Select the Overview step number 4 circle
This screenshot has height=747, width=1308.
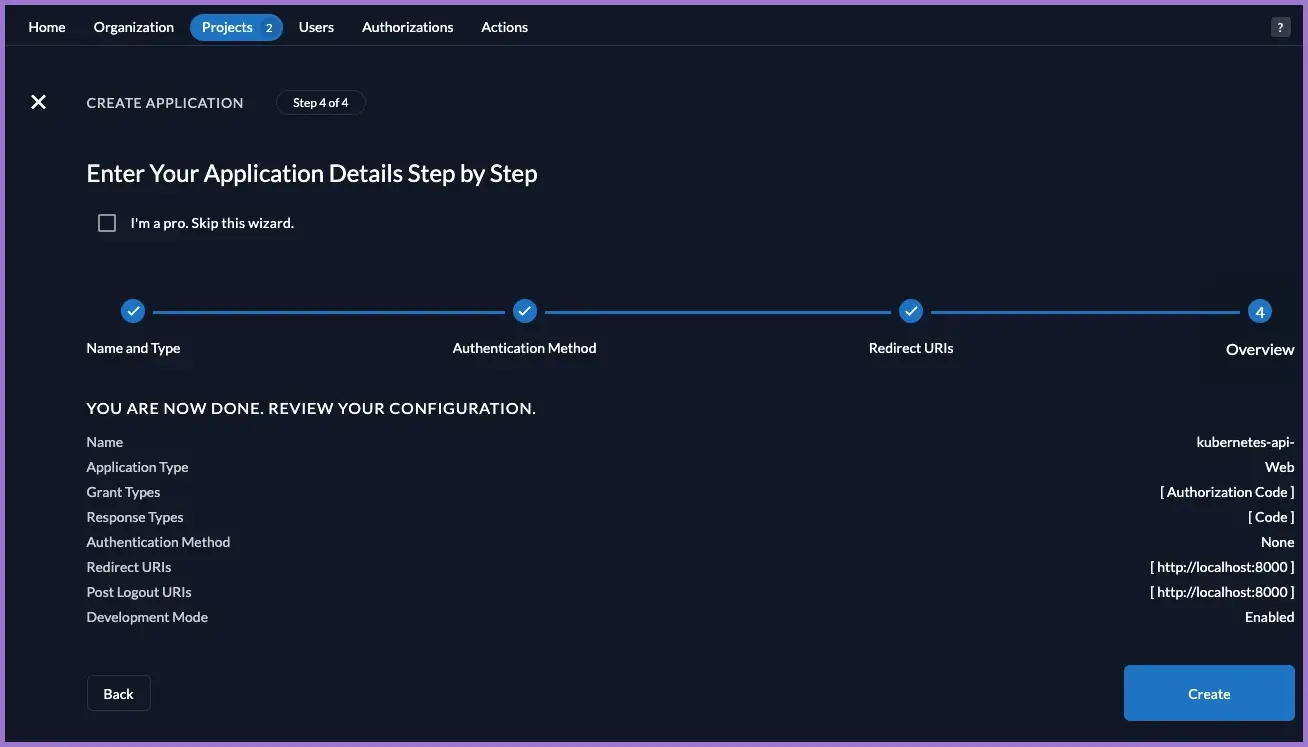tap(1259, 312)
